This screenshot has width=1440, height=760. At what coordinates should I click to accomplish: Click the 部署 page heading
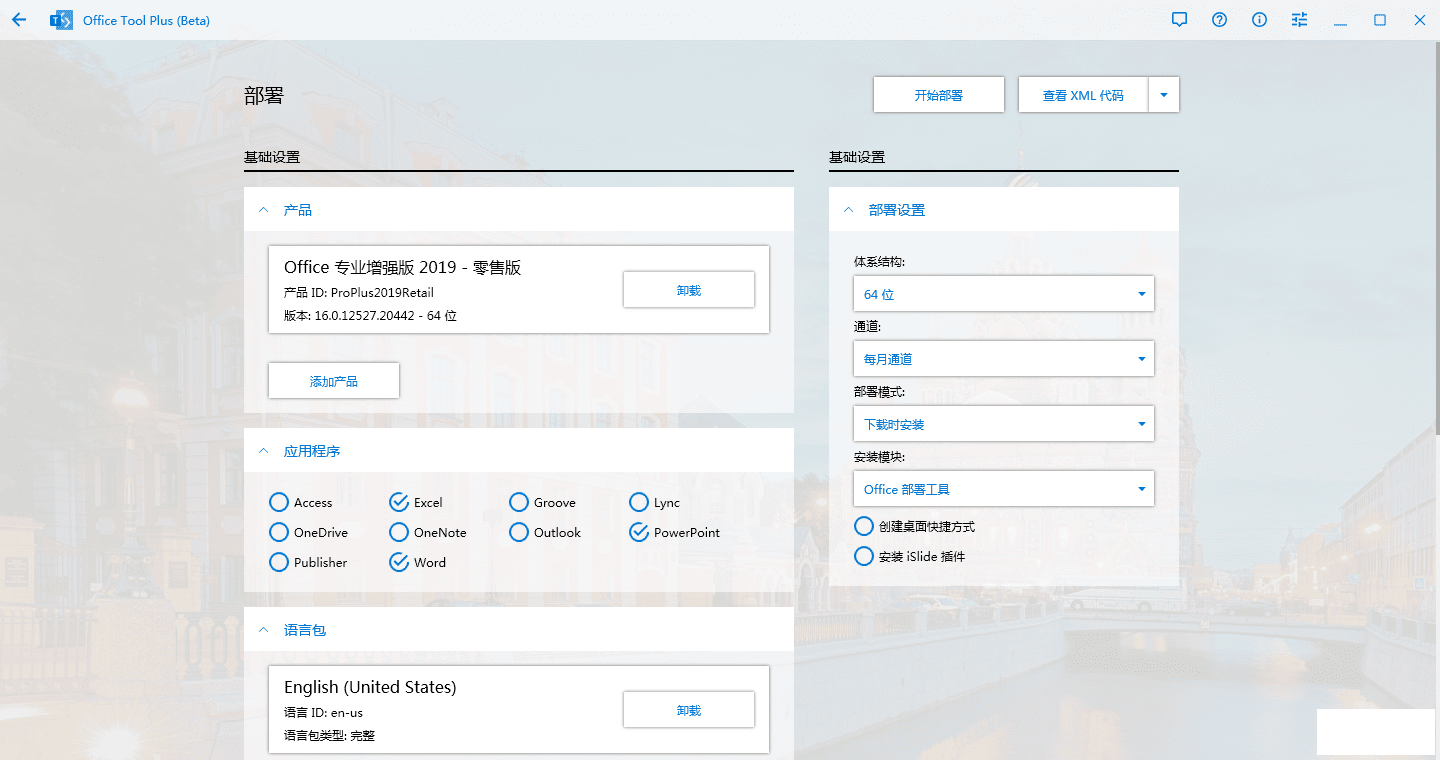coord(264,95)
